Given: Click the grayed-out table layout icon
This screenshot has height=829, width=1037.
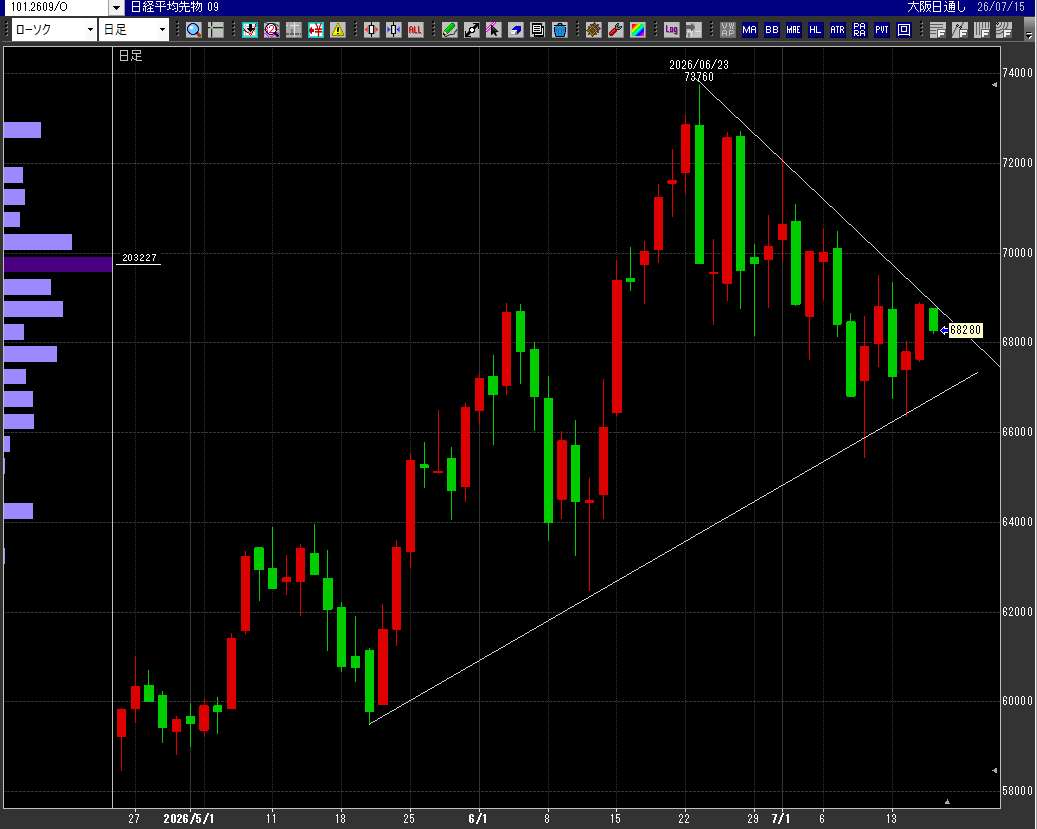Looking at the screenshot, I should (x=294, y=30).
